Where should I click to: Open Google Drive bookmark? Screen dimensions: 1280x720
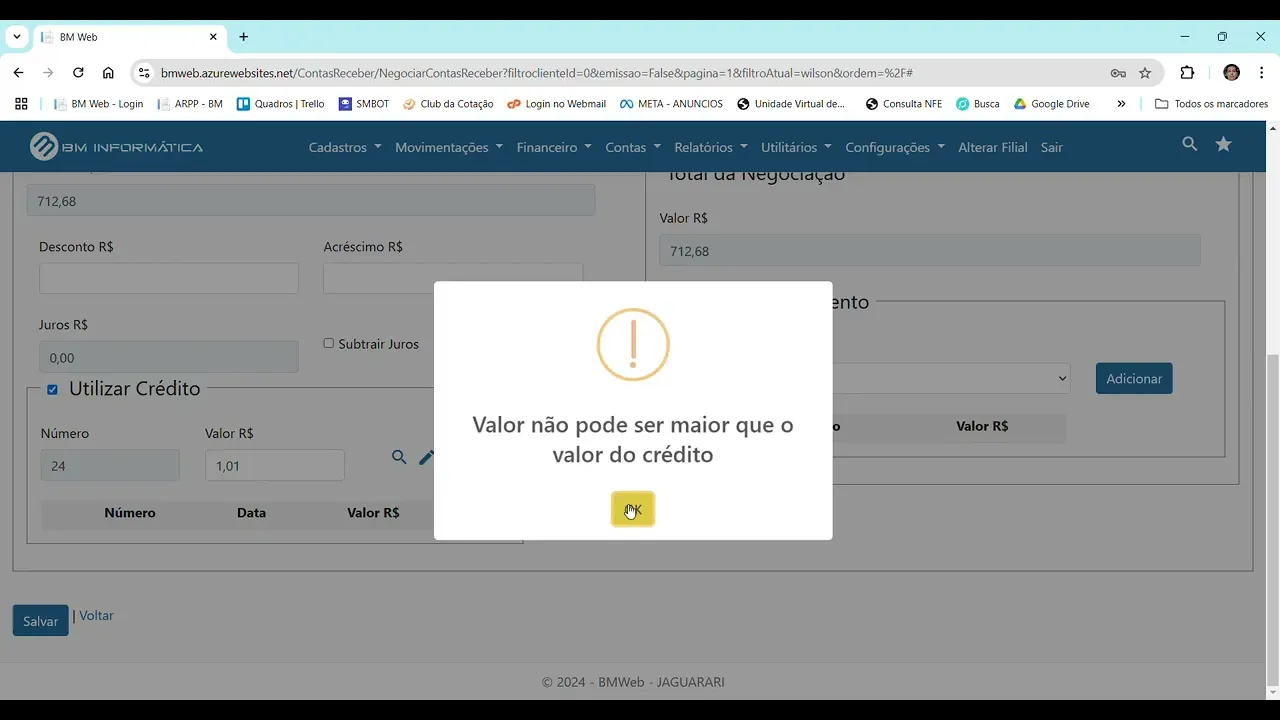1052,103
